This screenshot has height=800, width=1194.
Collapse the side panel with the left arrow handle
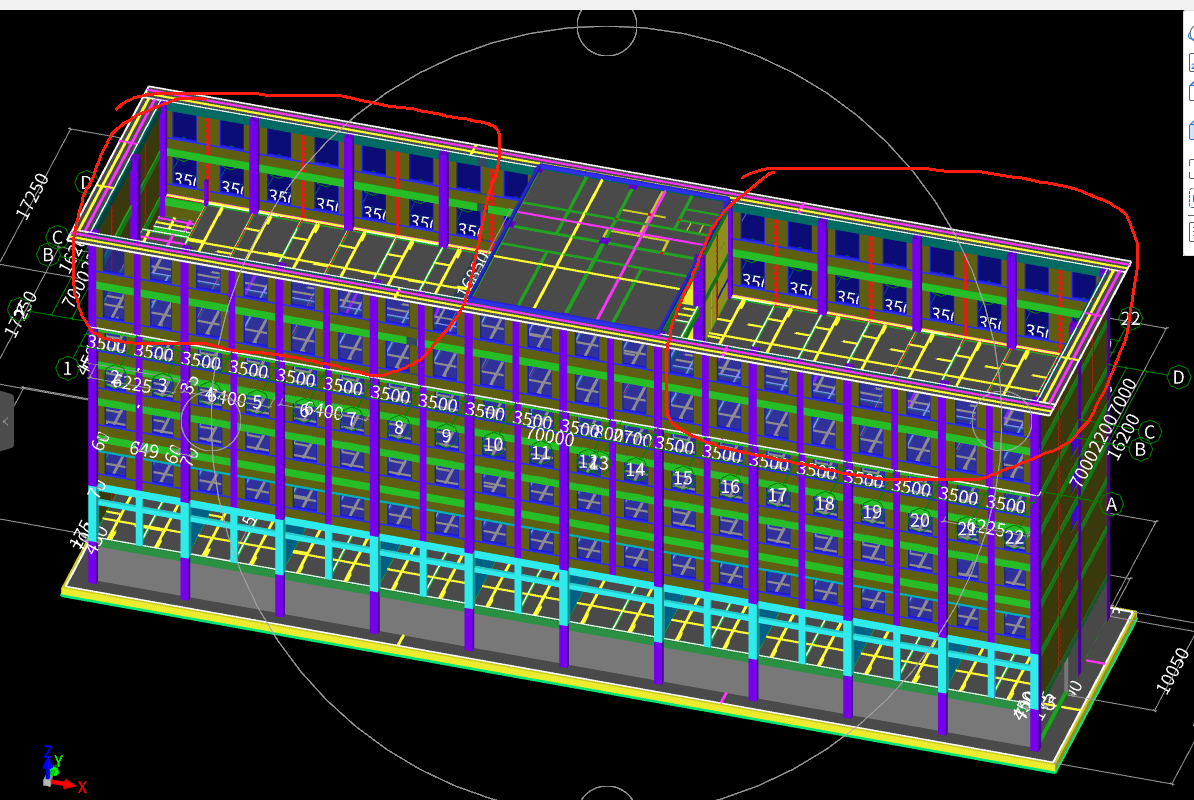[6, 421]
